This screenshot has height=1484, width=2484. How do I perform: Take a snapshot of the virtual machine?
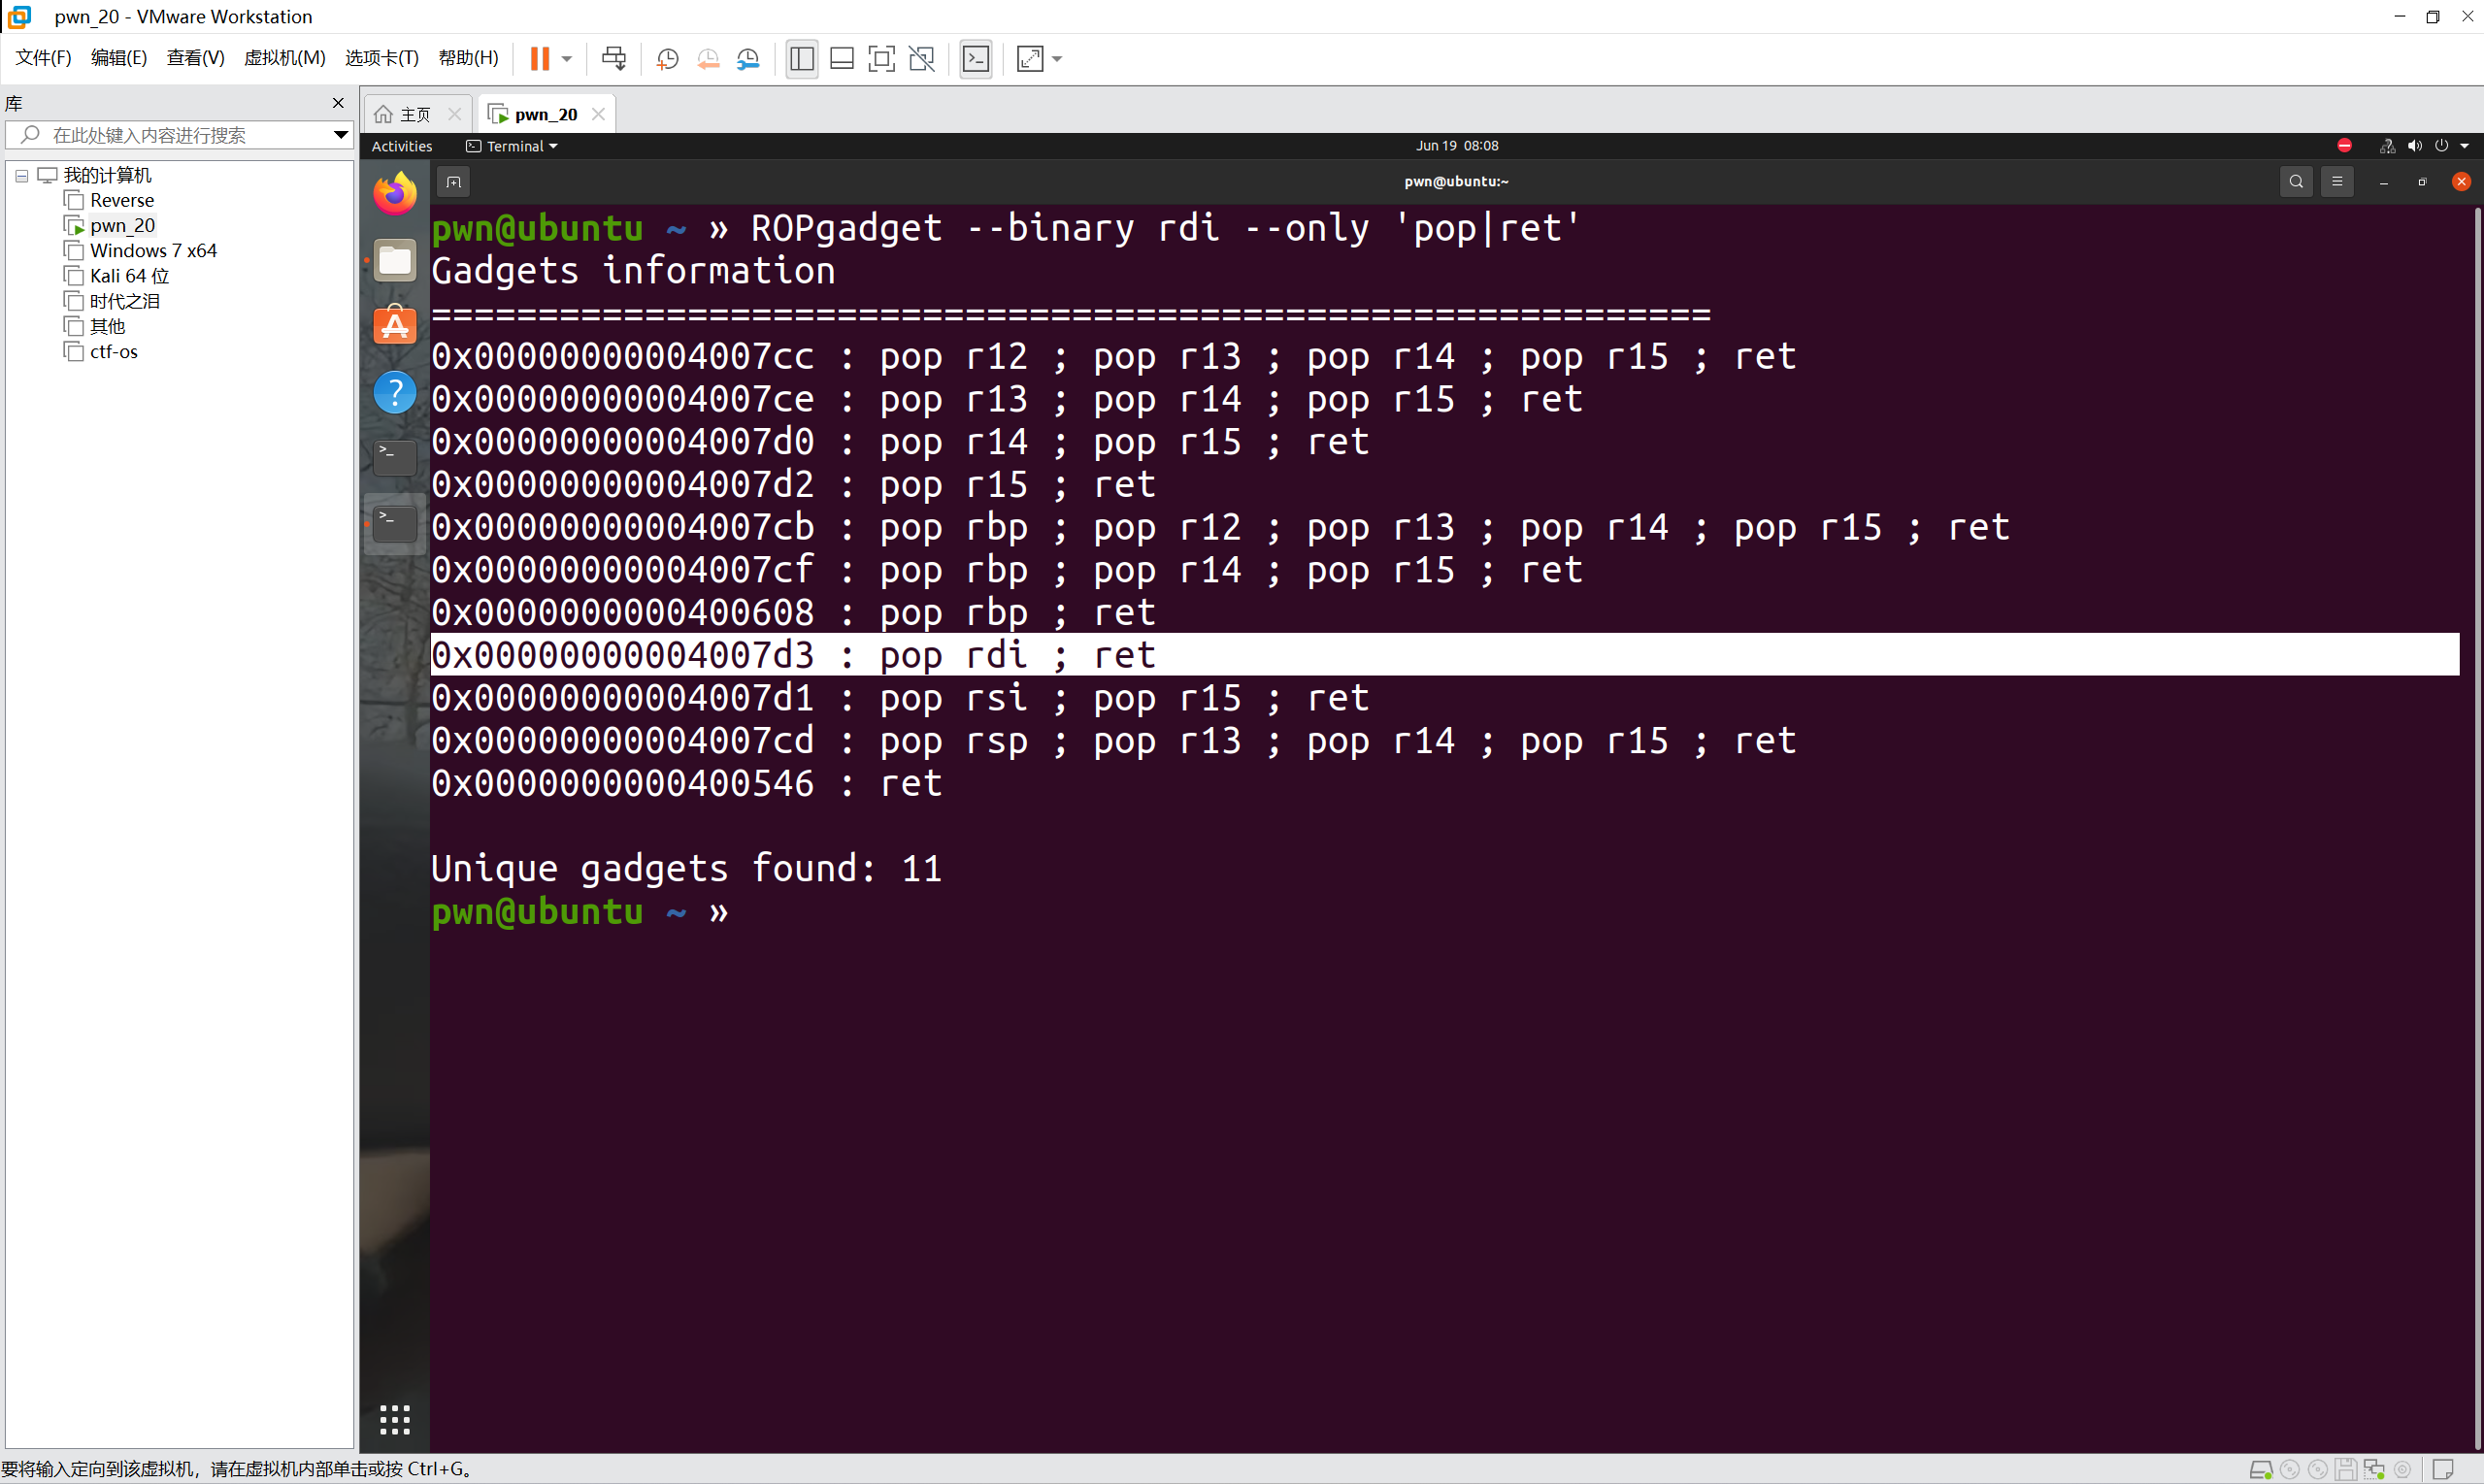pyautogui.click(x=667, y=59)
